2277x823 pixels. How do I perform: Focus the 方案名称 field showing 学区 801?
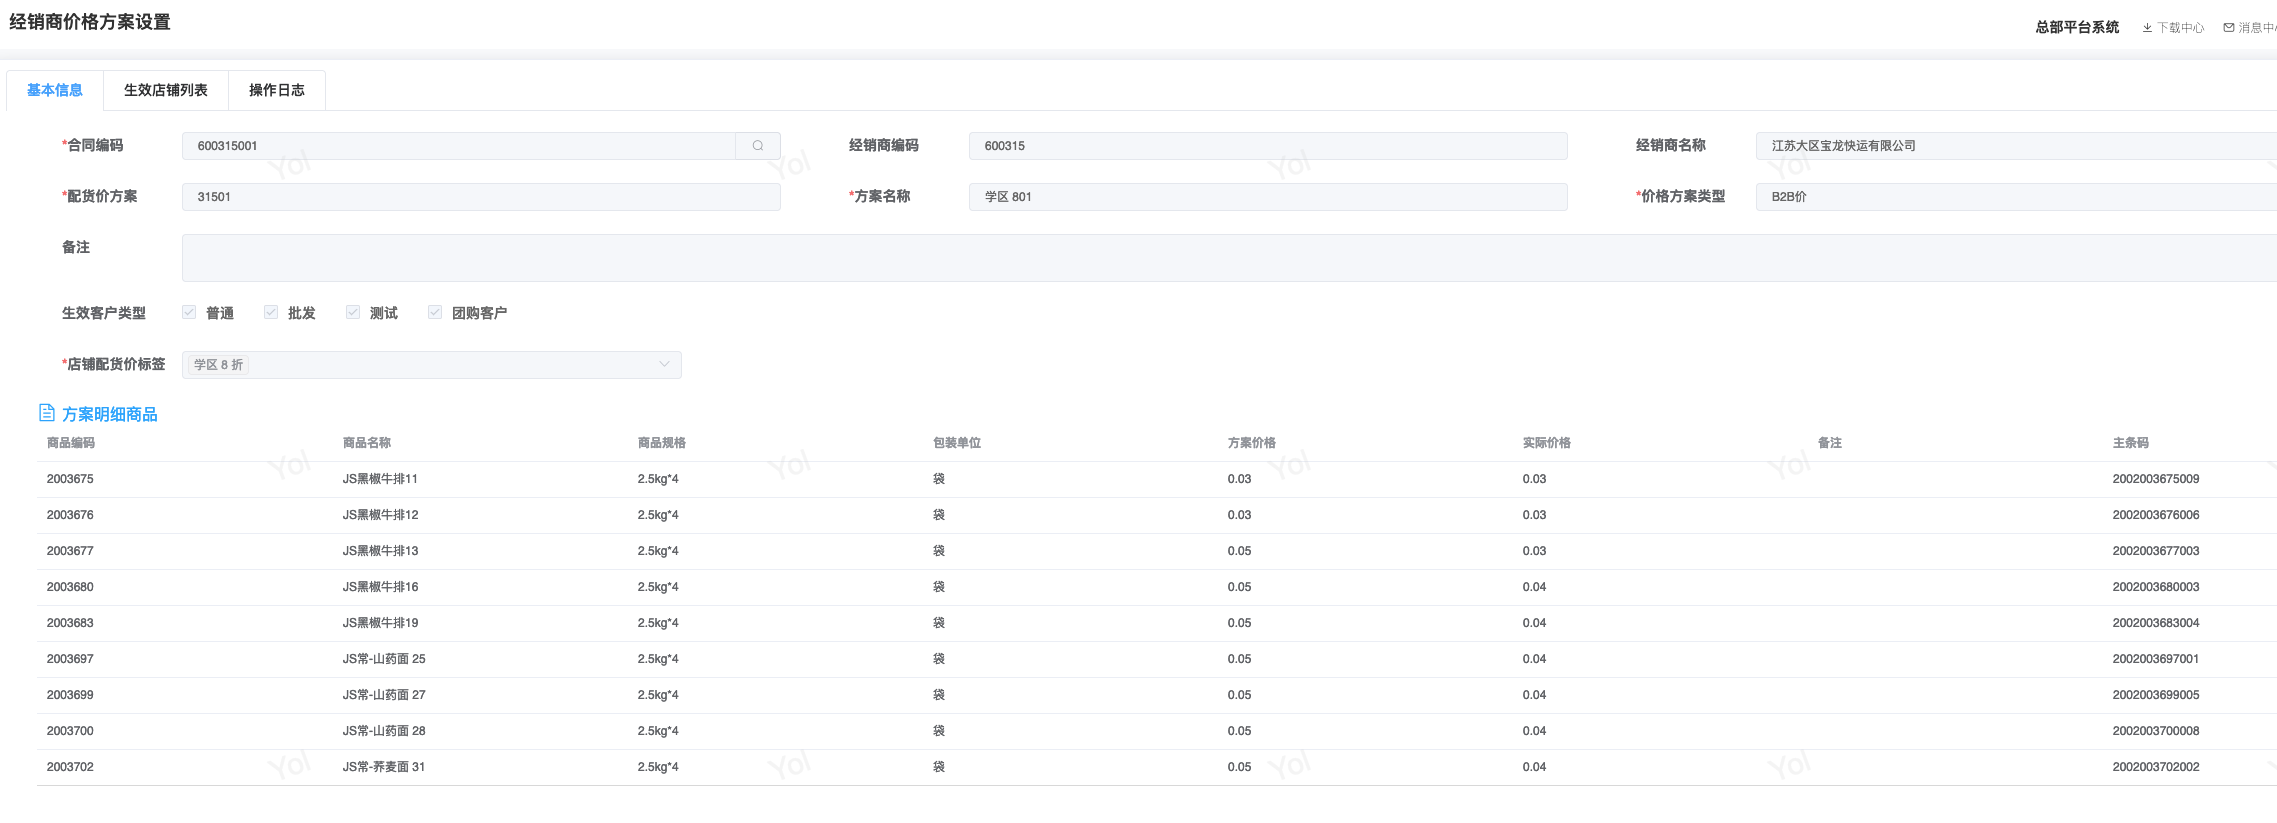(x=1267, y=197)
